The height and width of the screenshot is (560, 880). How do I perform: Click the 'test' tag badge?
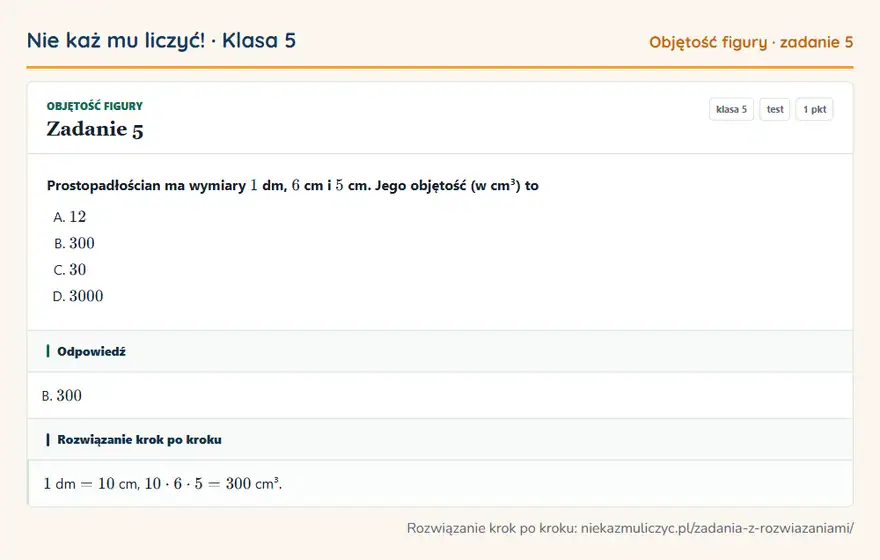pos(774,109)
